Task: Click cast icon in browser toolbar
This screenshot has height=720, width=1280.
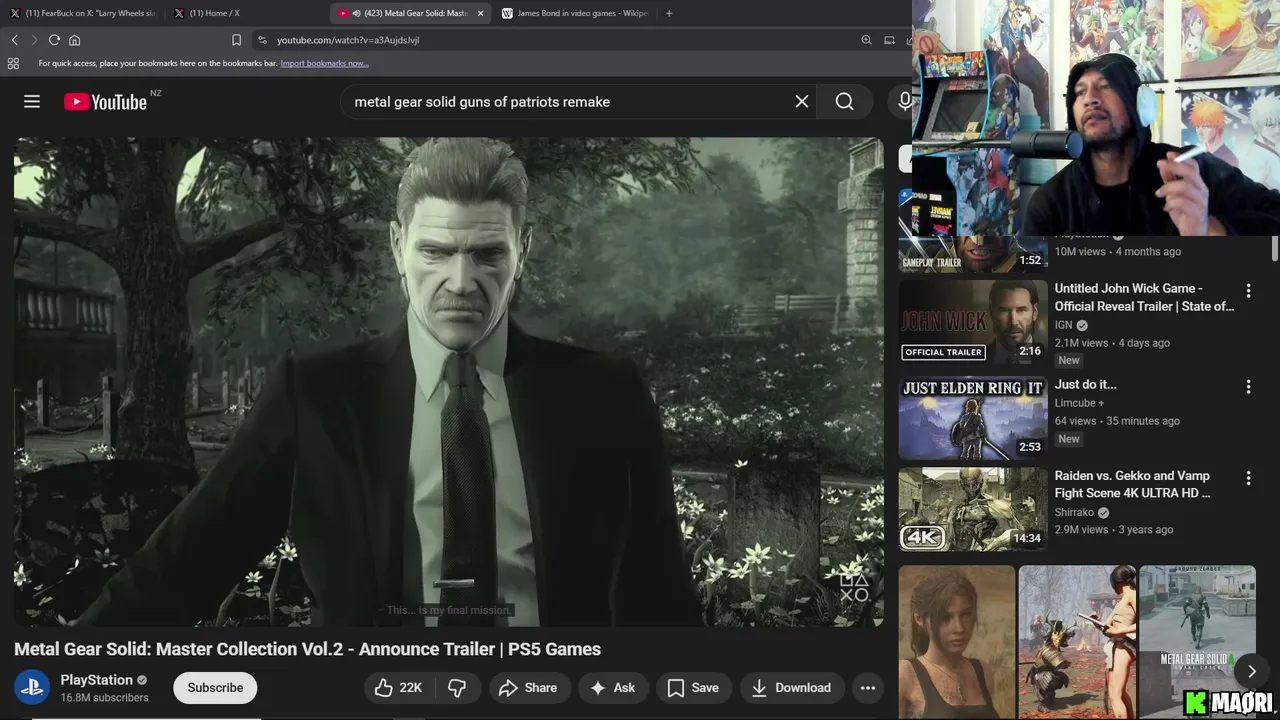Action: (889, 40)
